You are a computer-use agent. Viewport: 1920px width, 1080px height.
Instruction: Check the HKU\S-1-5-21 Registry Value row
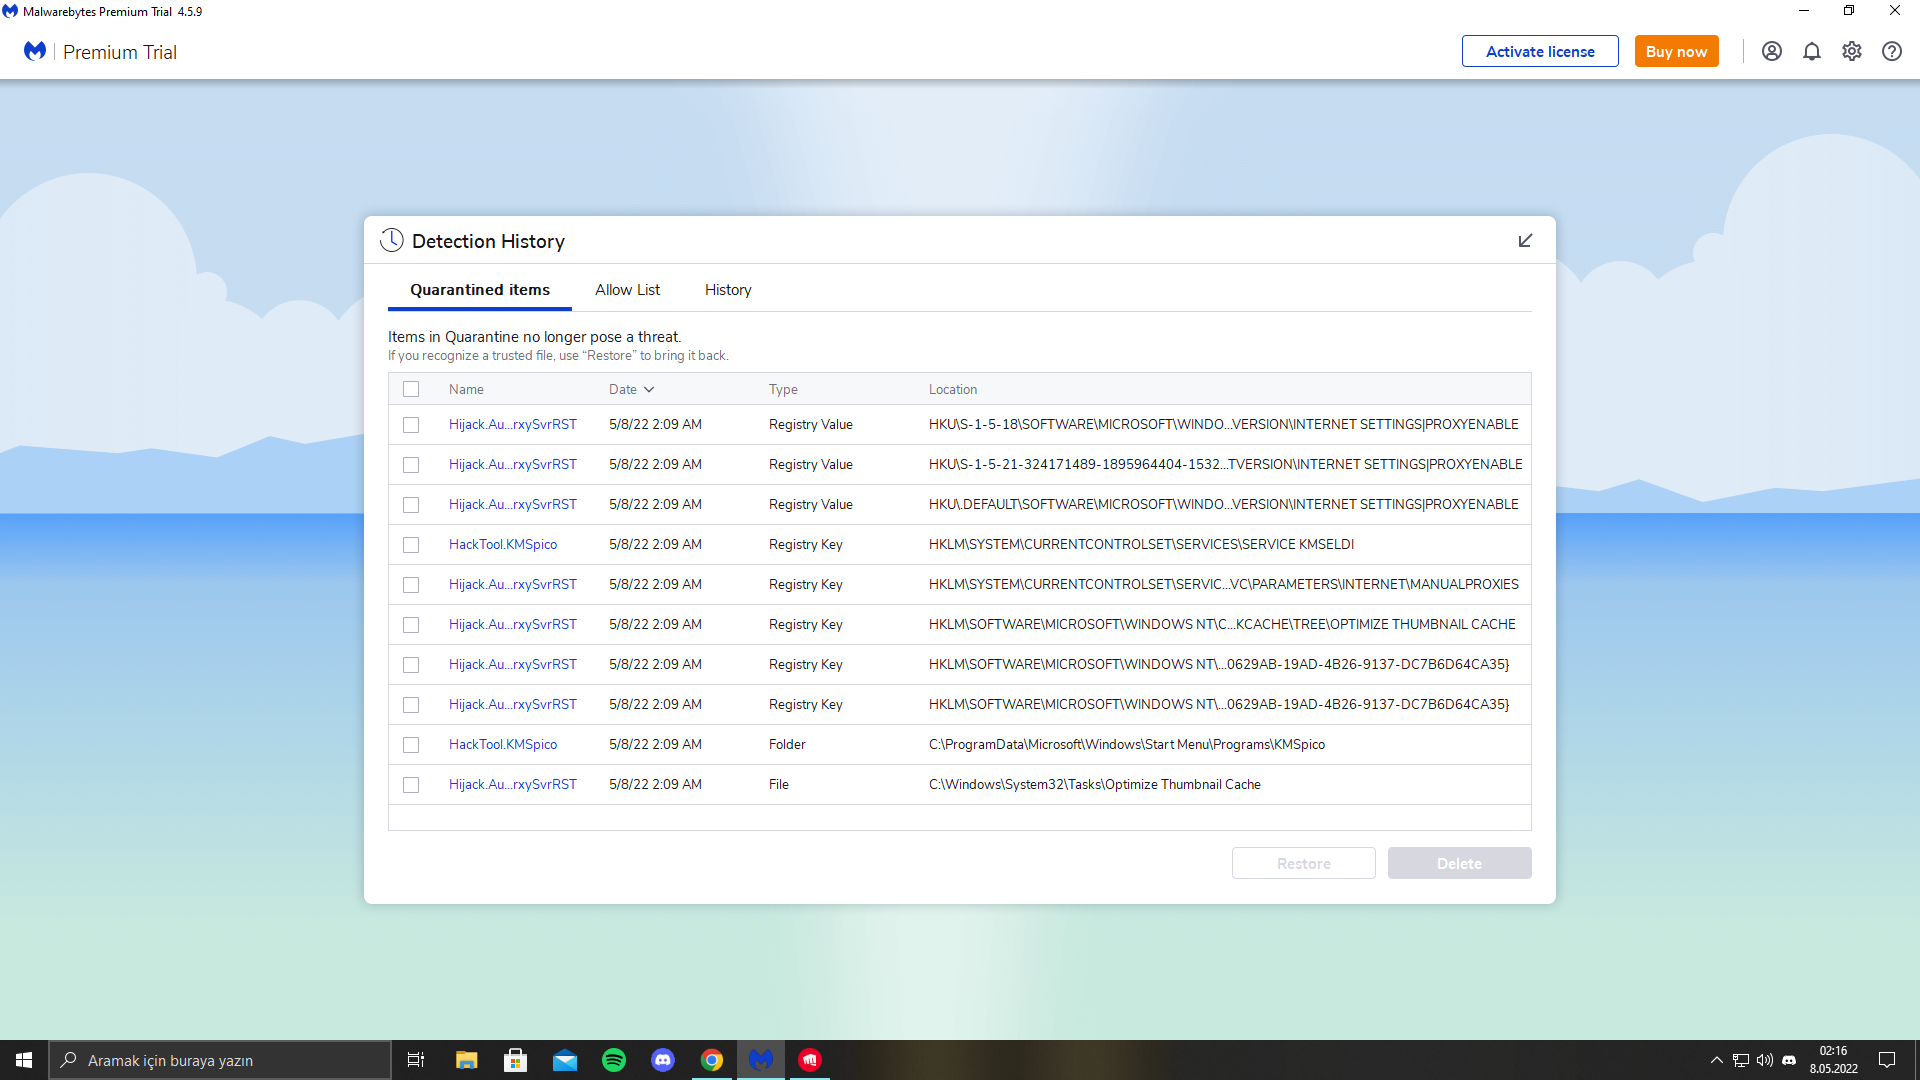411,465
